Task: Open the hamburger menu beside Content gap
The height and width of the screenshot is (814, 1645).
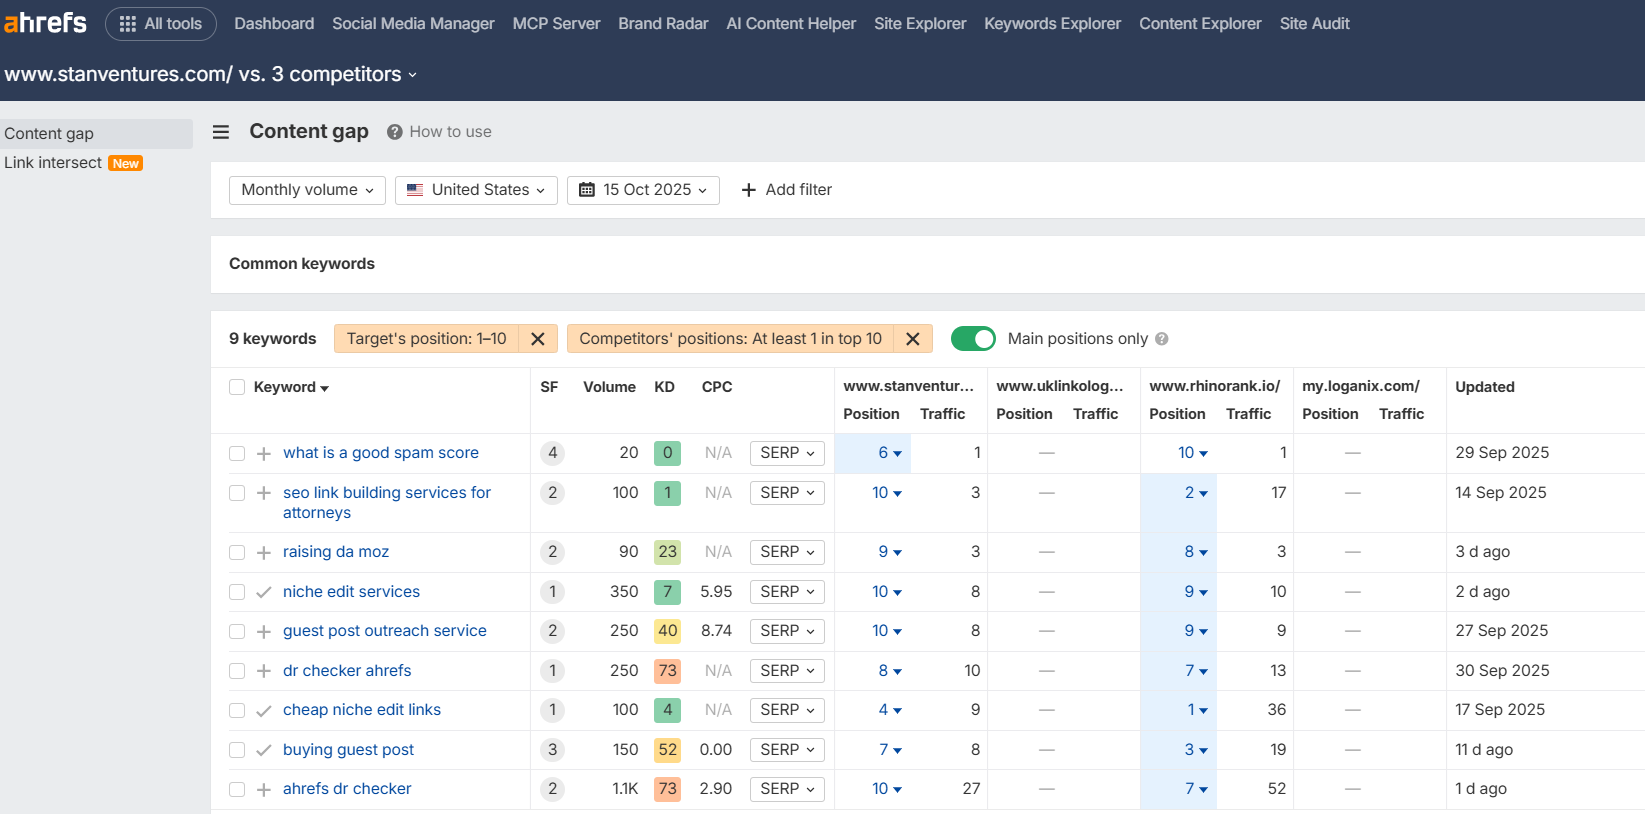Action: [221, 132]
